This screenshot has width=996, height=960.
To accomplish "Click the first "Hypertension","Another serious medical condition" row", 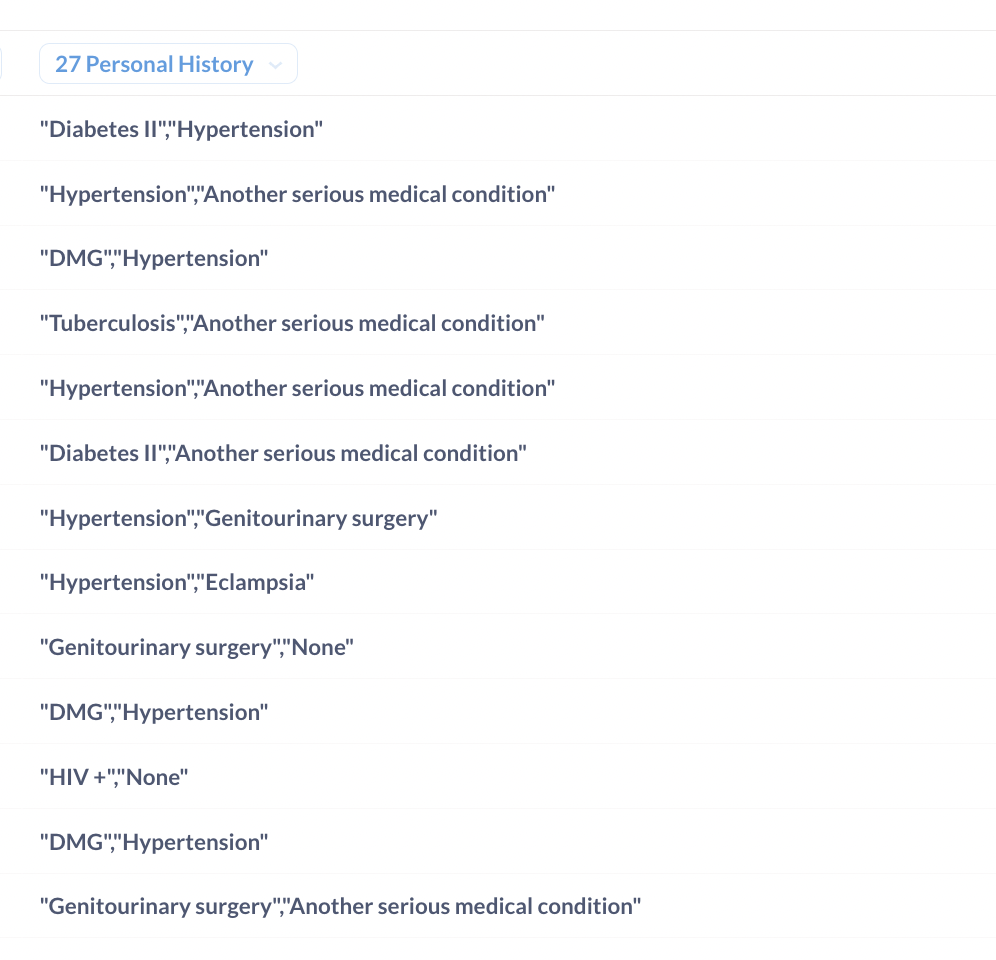I will point(297,194).
